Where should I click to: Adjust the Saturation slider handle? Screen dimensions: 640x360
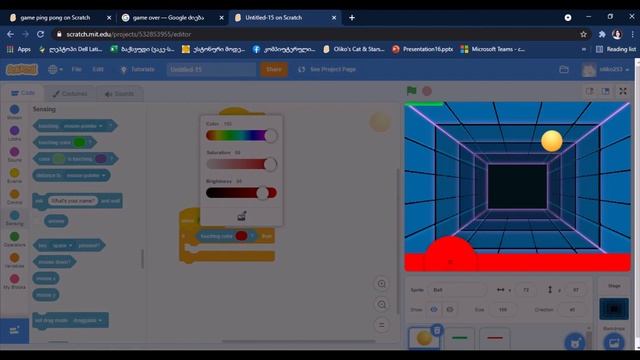click(x=270, y=164)
